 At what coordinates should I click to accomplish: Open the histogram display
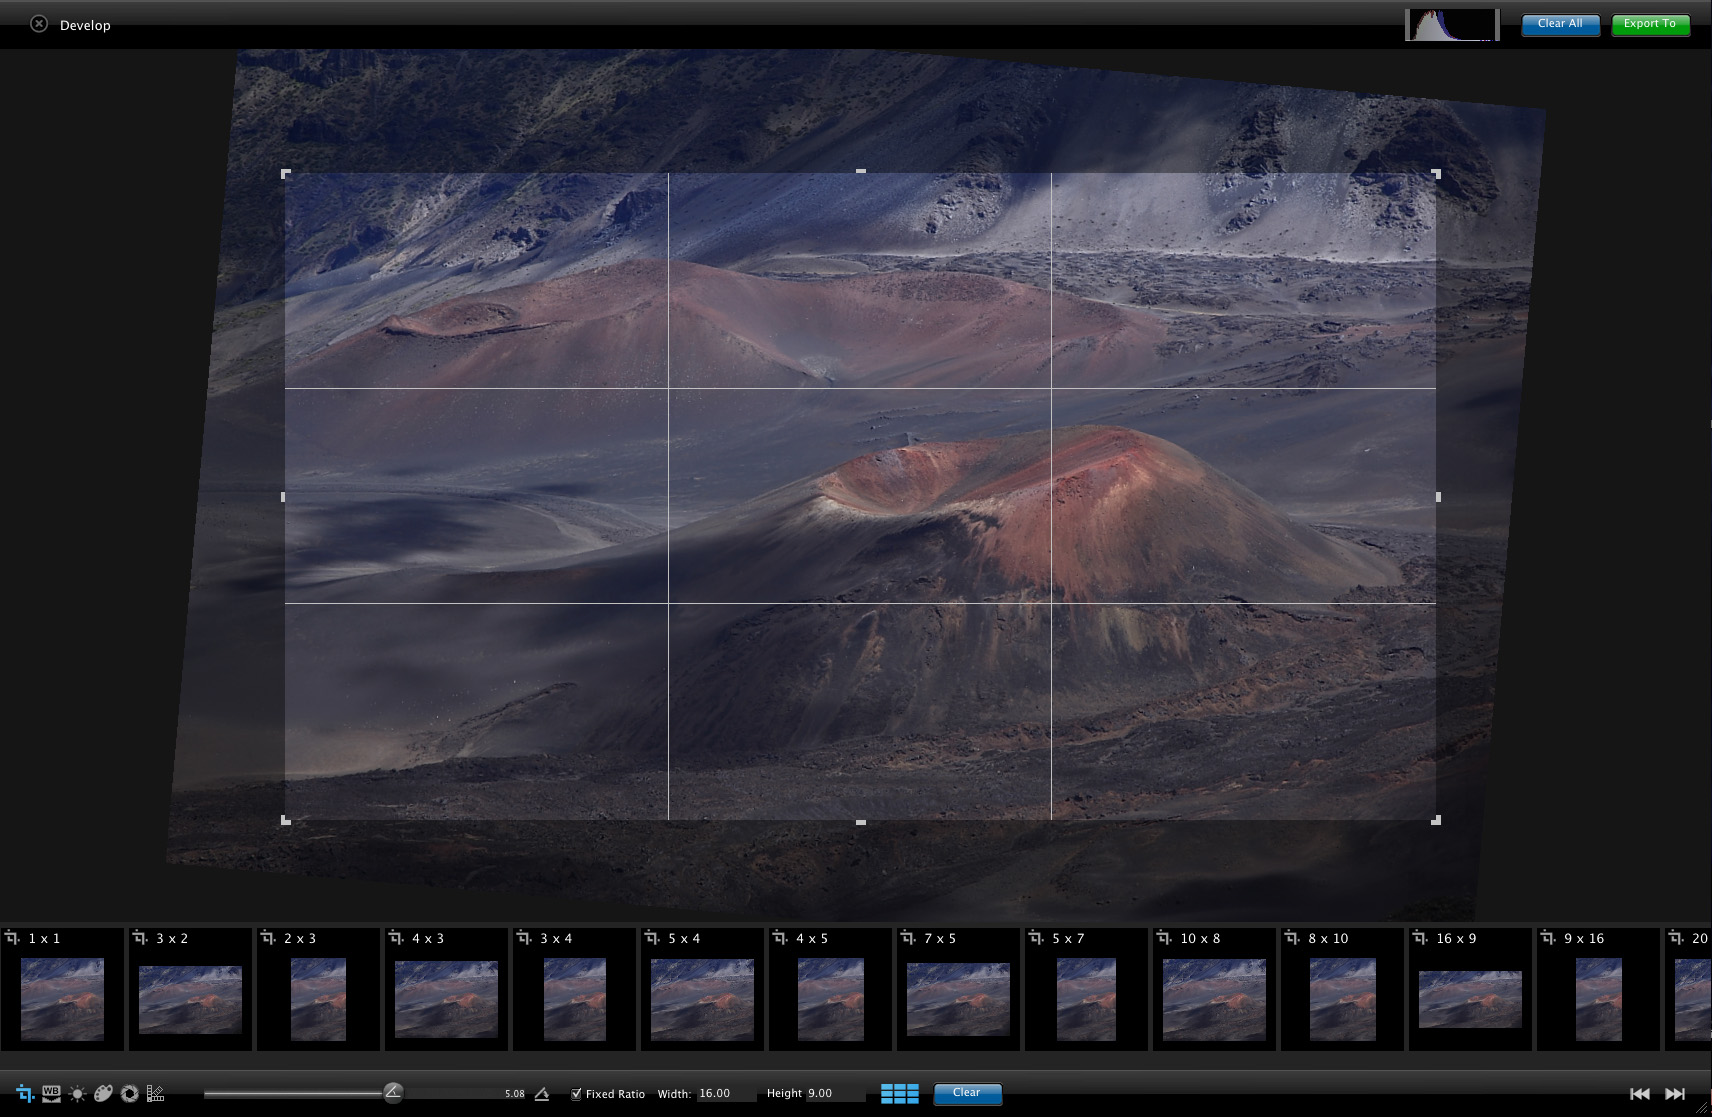pos(1452,25)
